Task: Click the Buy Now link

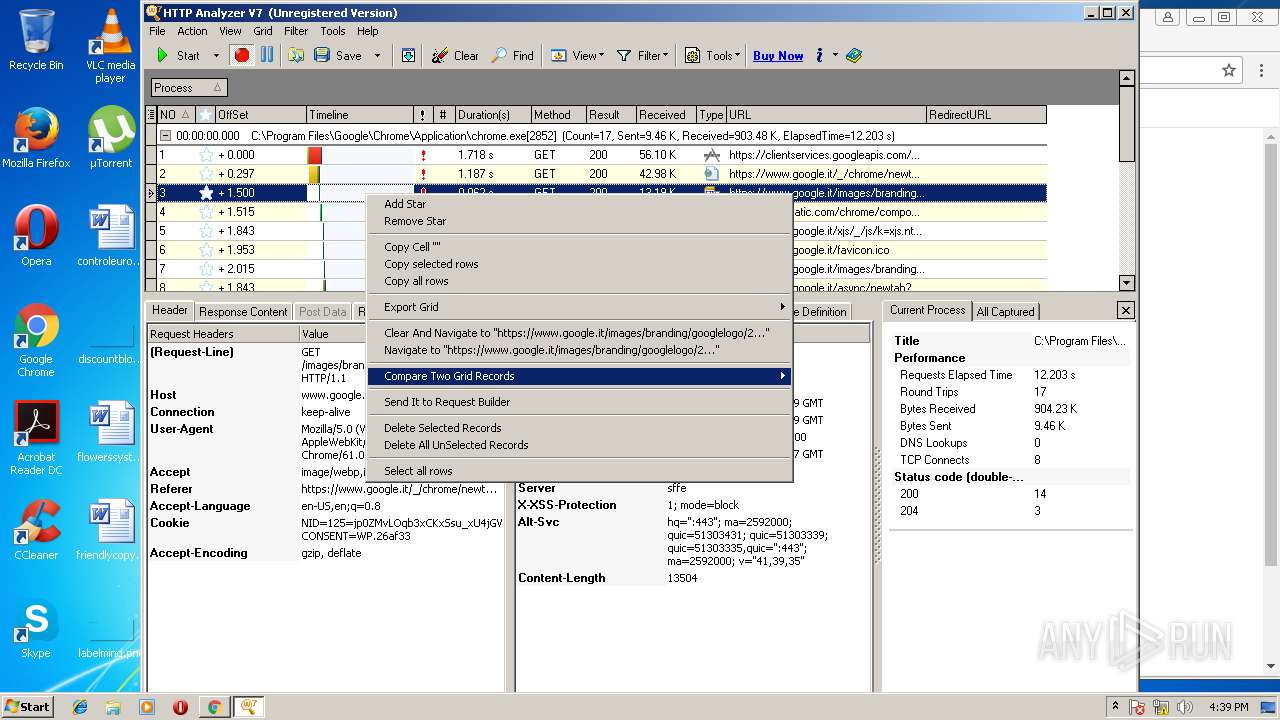Action: click(778, 56)
